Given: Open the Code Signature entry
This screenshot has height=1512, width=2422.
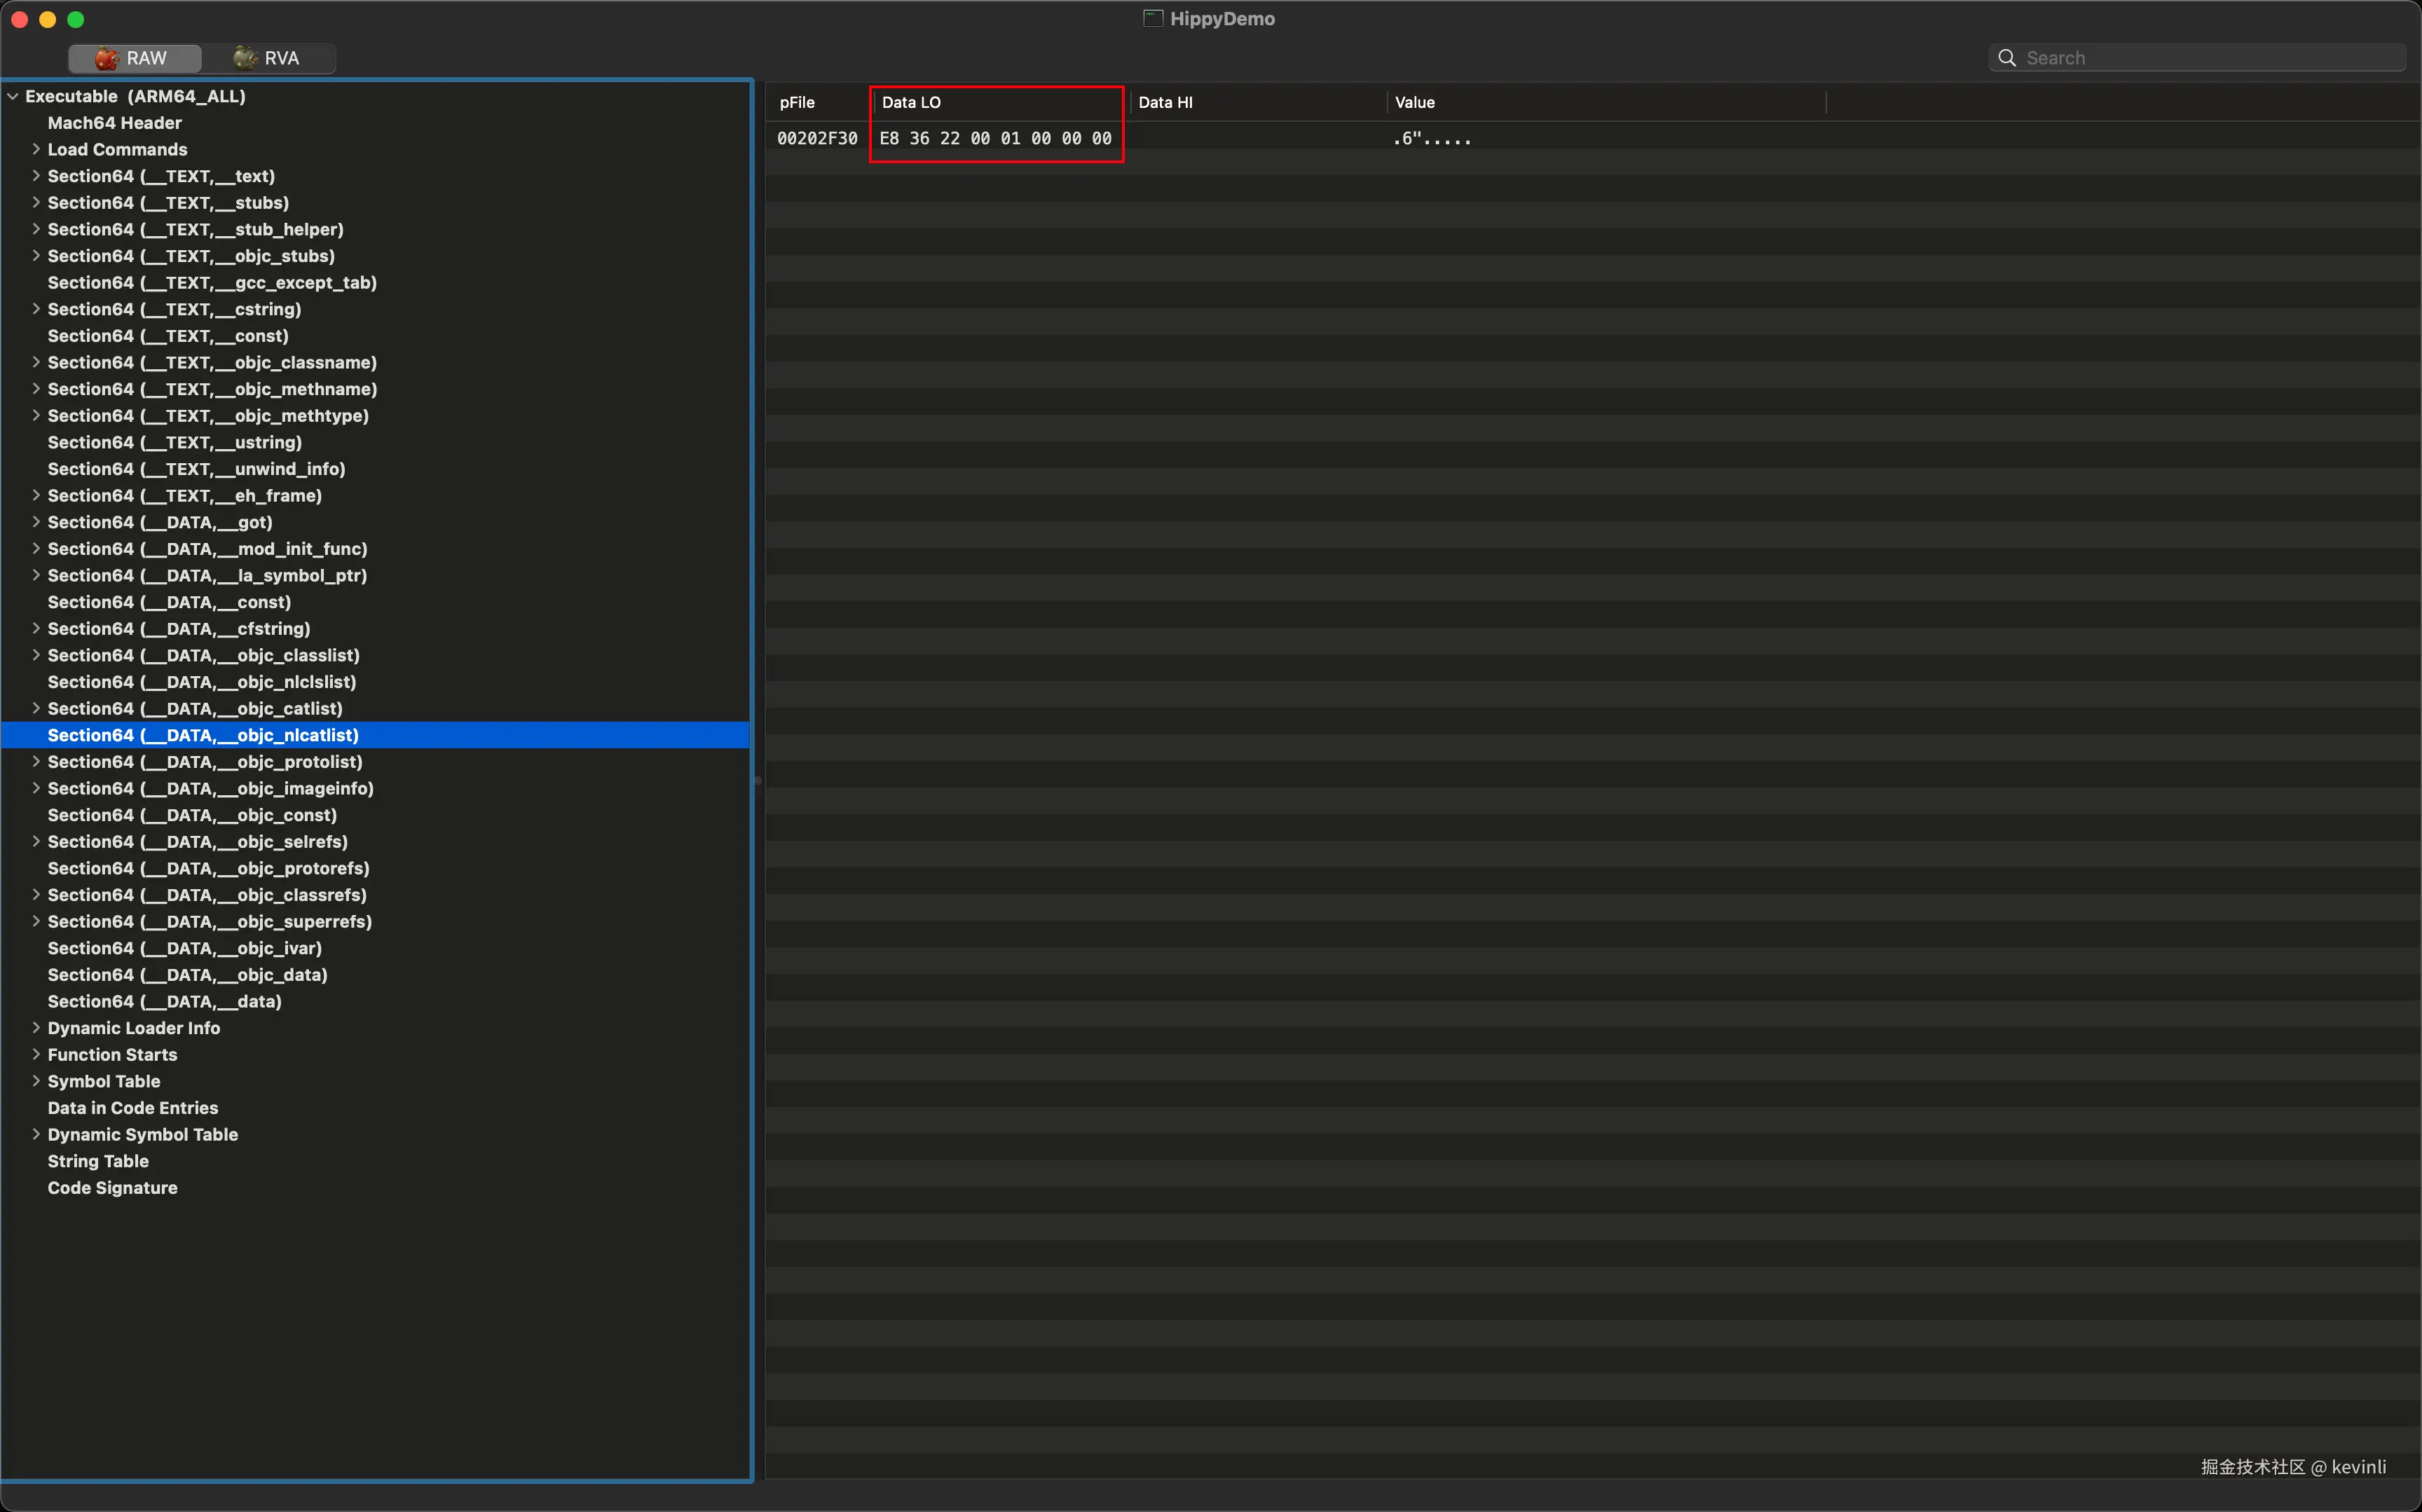Looking at the screenshot, I should pos(112,1188).
